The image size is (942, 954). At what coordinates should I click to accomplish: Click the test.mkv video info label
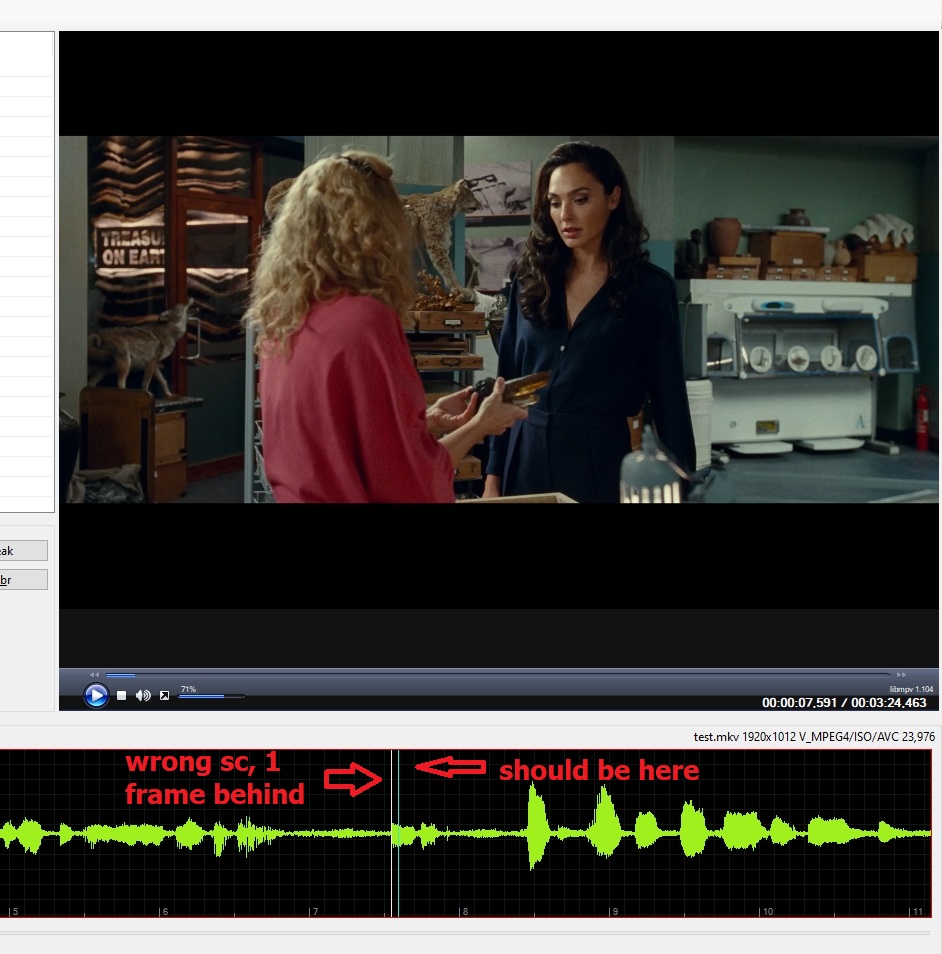814,737
